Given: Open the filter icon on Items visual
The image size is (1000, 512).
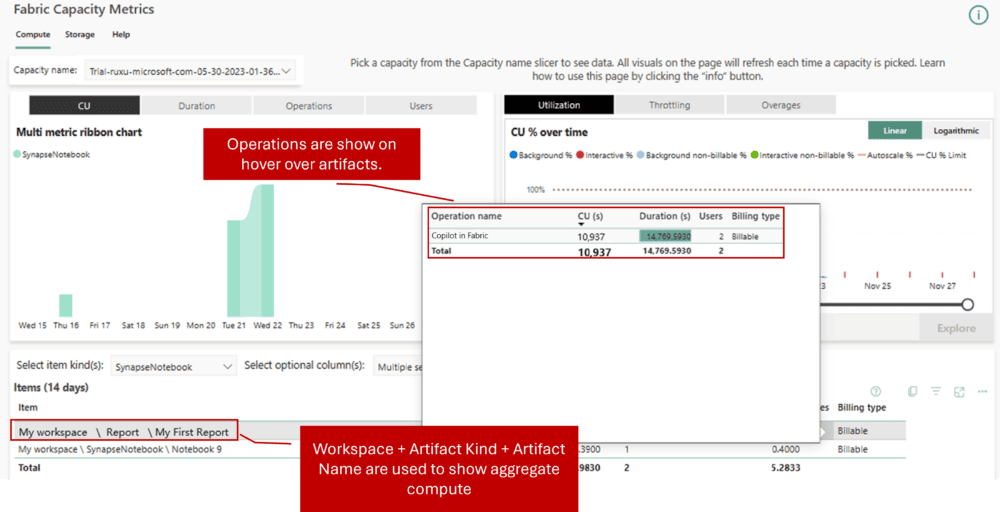Looking at the screenshot, I should [x=936, y=391].
